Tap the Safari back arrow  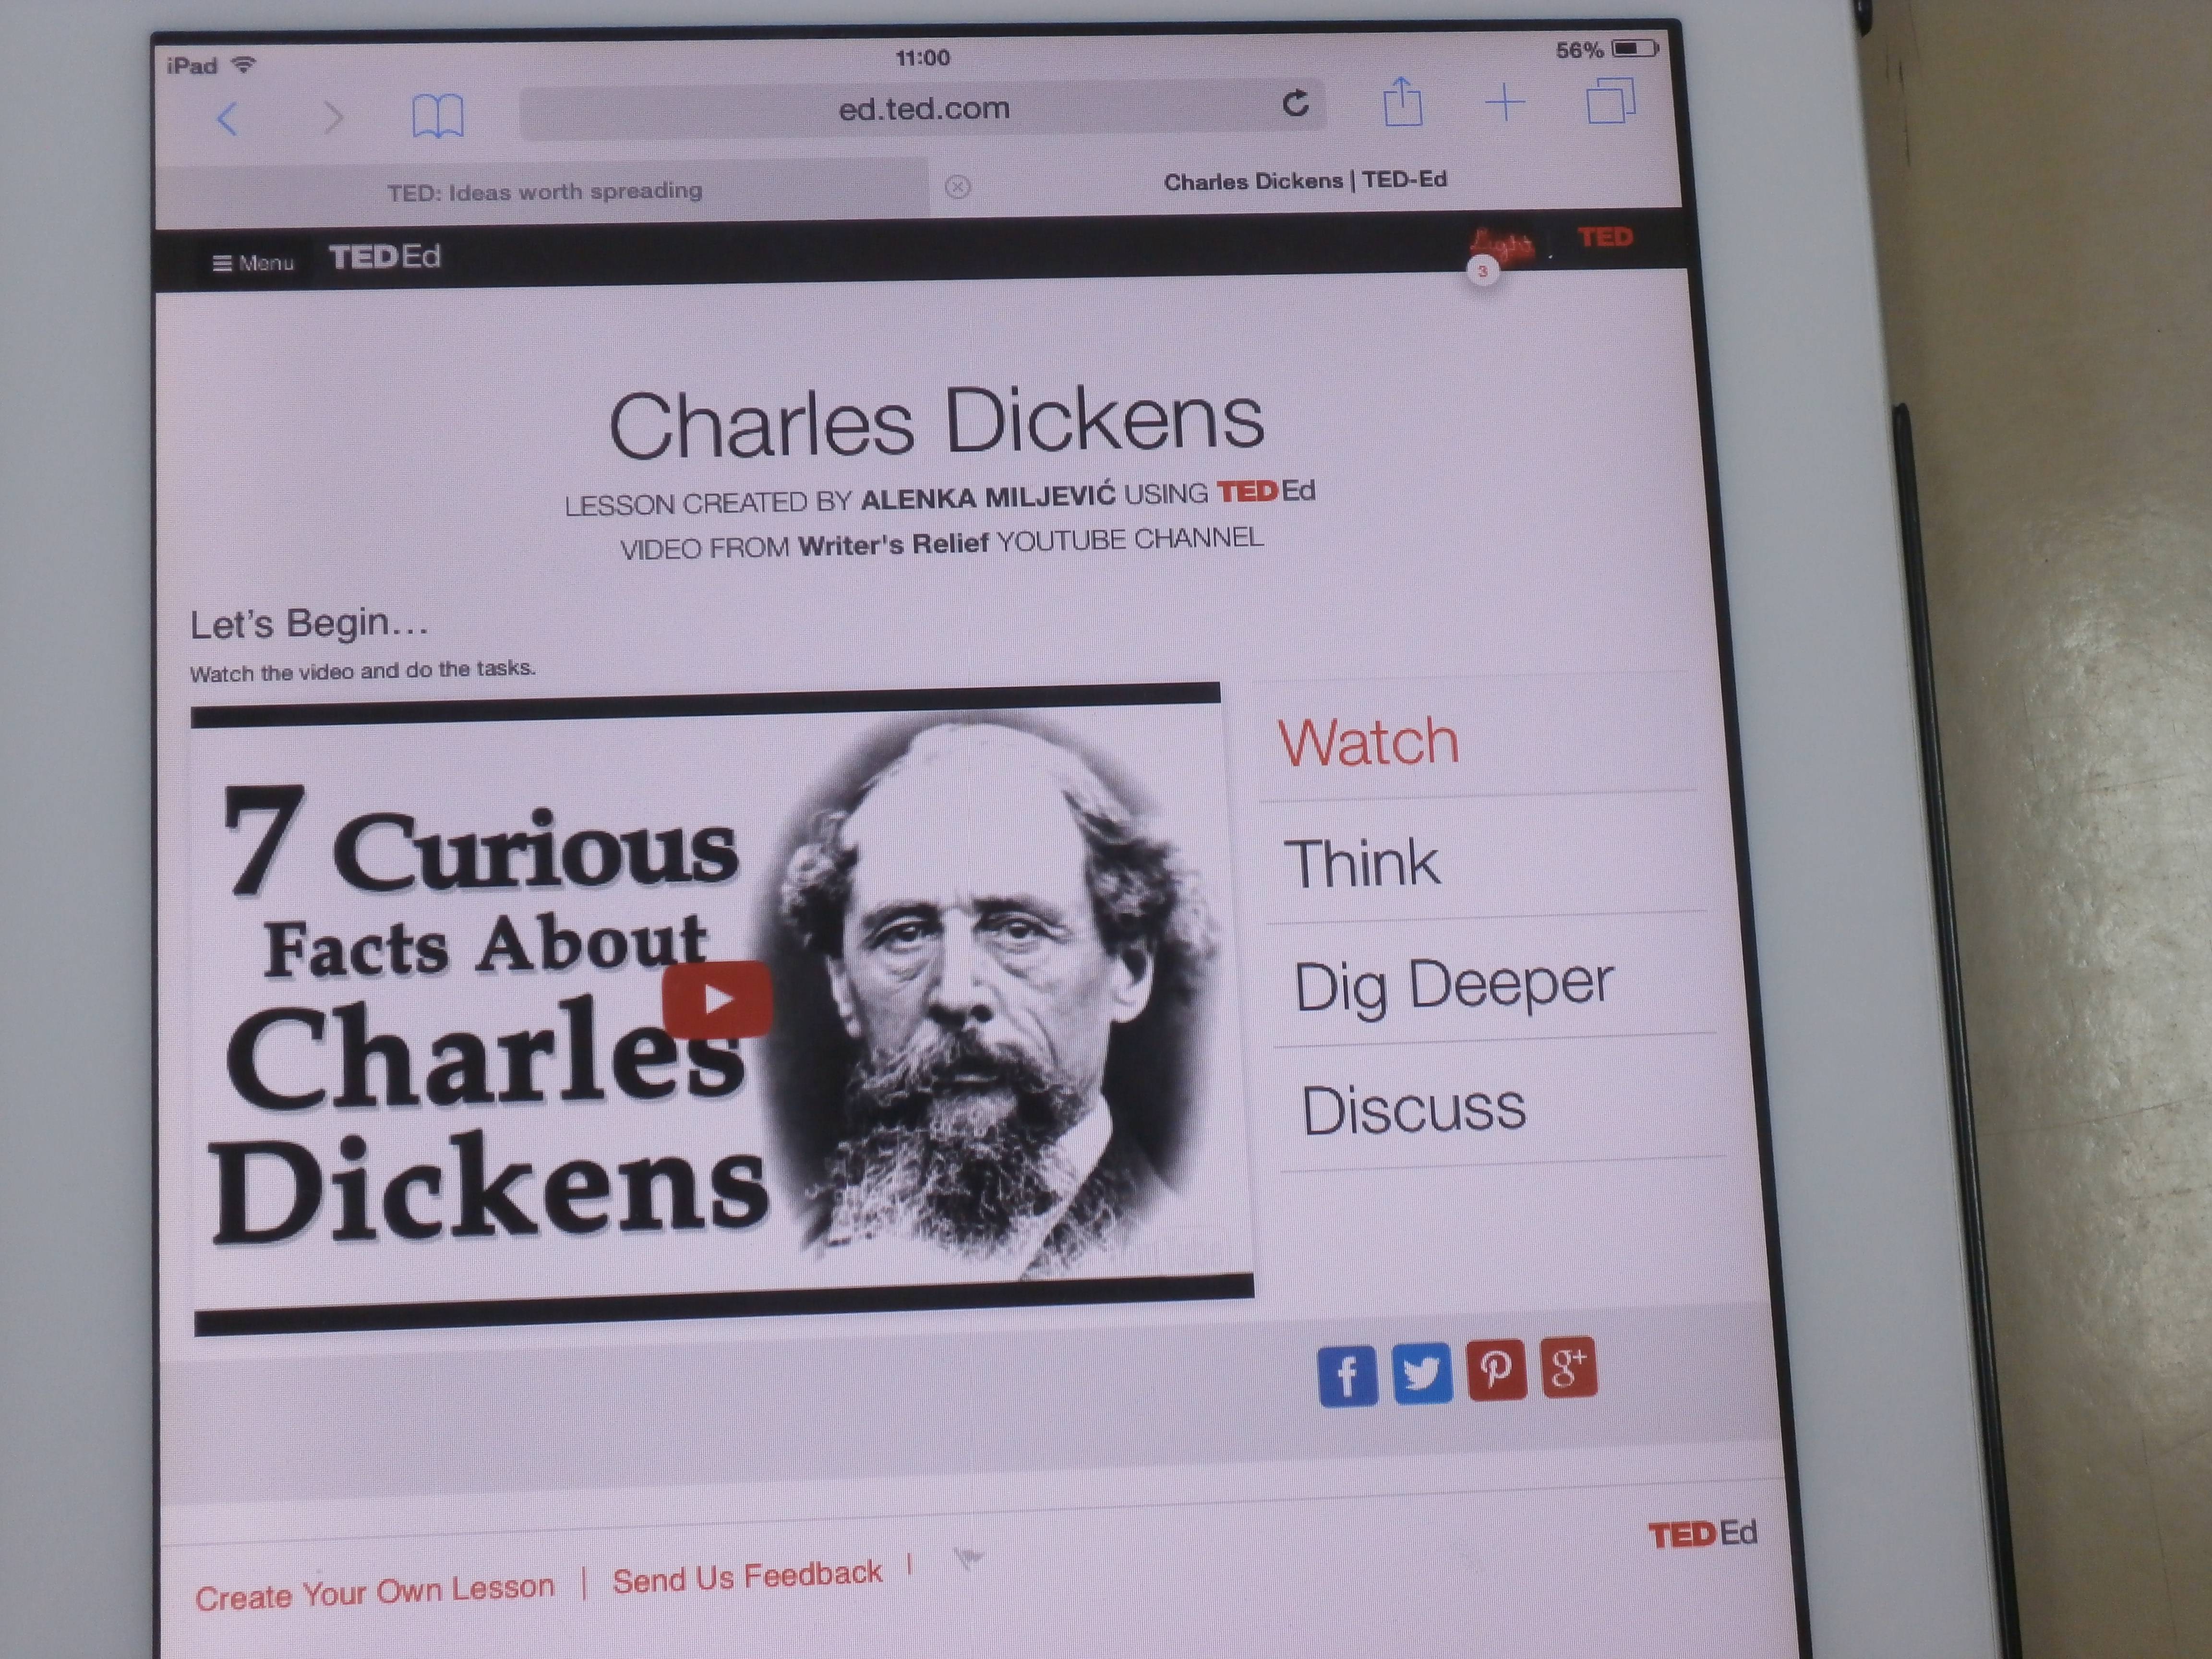227,119
